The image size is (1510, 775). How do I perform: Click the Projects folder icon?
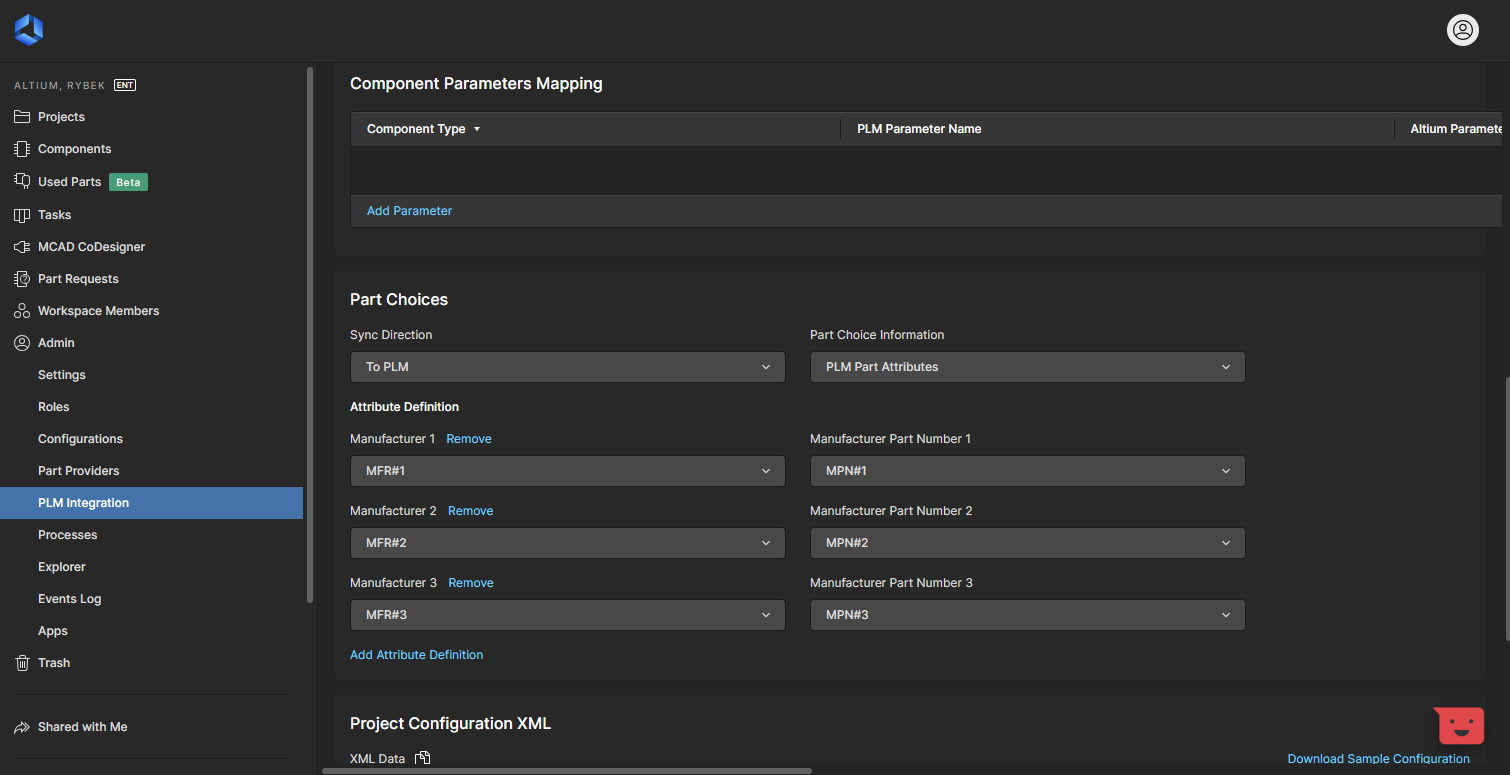click(x=22, y=117)
